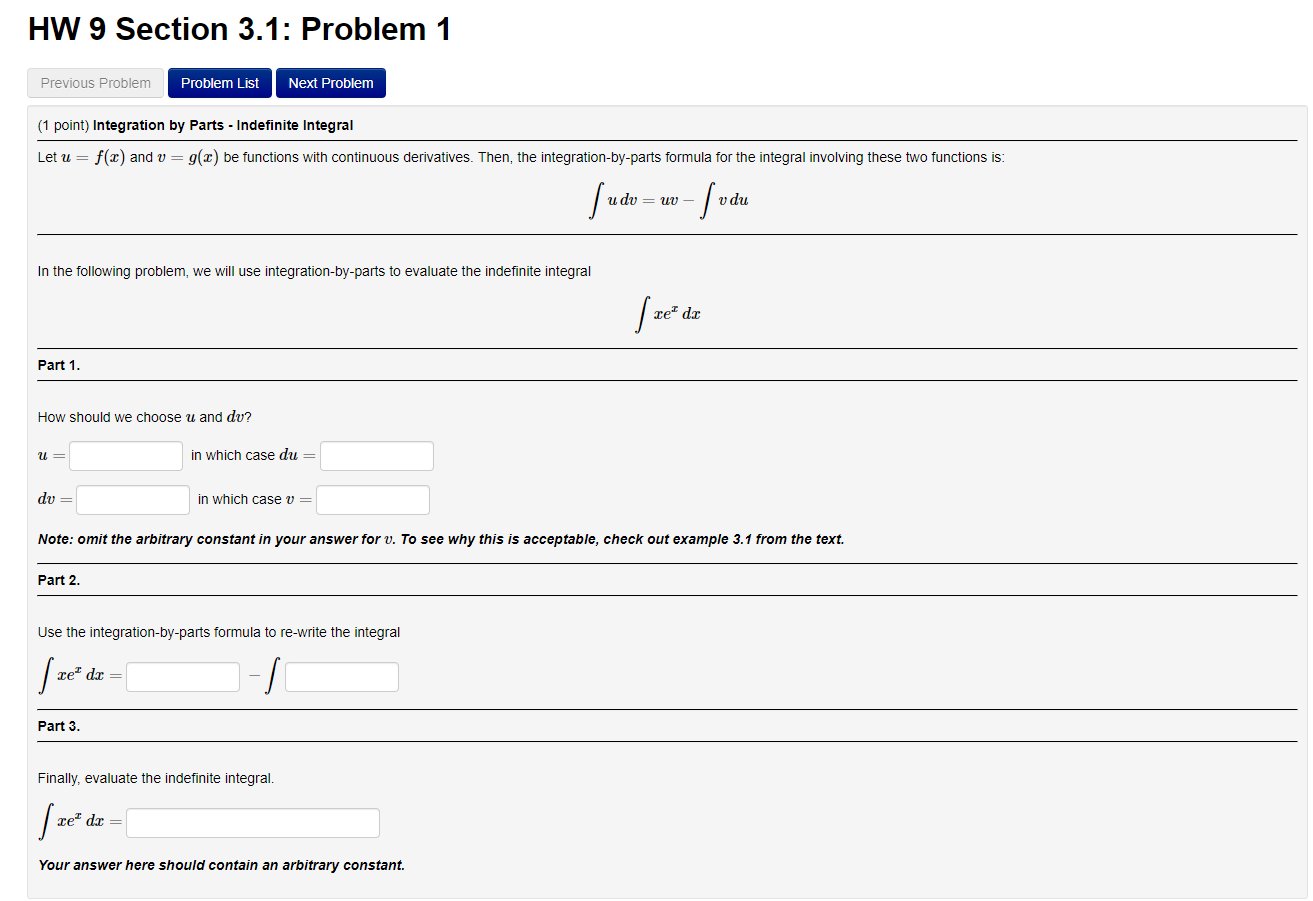Focus the u = answer field
1313x901 pixels.
(126, 456)
